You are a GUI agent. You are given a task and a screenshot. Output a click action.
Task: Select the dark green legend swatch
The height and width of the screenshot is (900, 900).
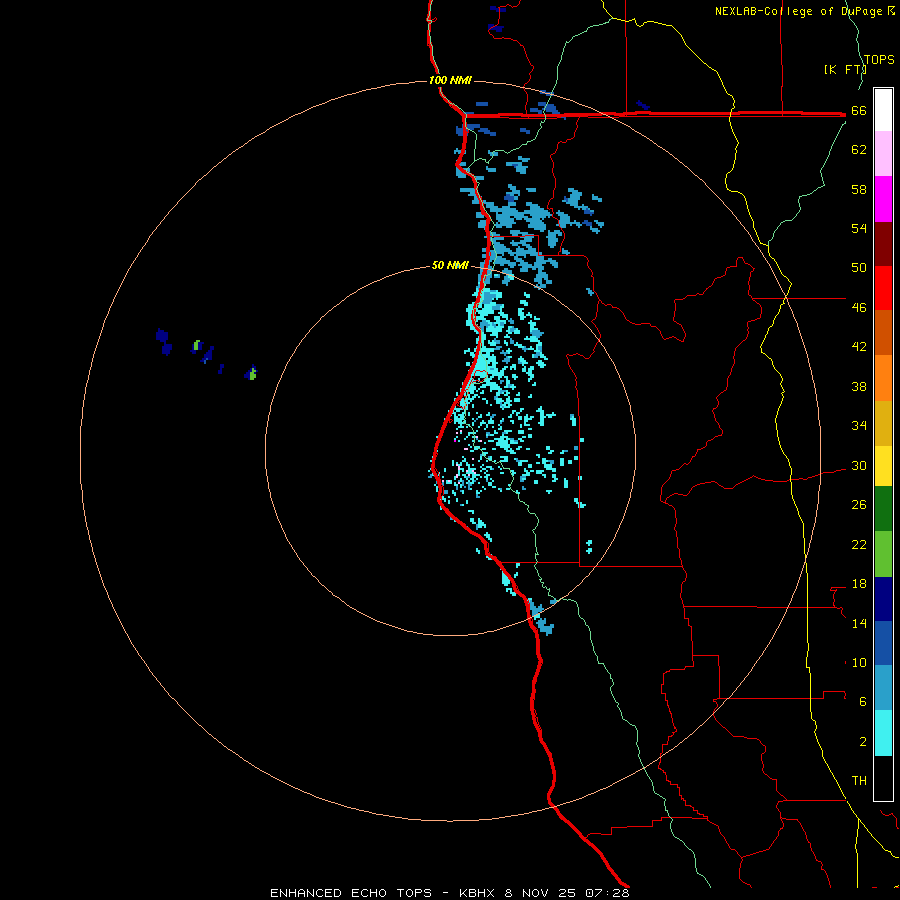(883, 509)
